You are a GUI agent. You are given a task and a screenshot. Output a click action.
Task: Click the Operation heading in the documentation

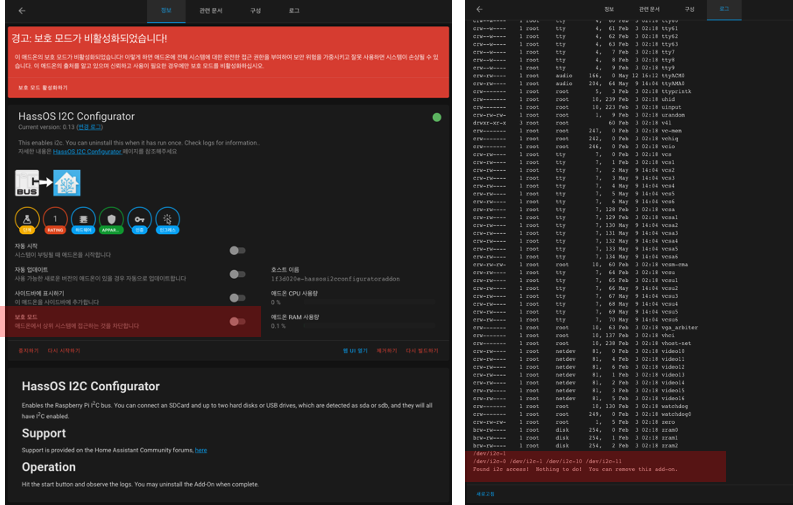[49, 467]
